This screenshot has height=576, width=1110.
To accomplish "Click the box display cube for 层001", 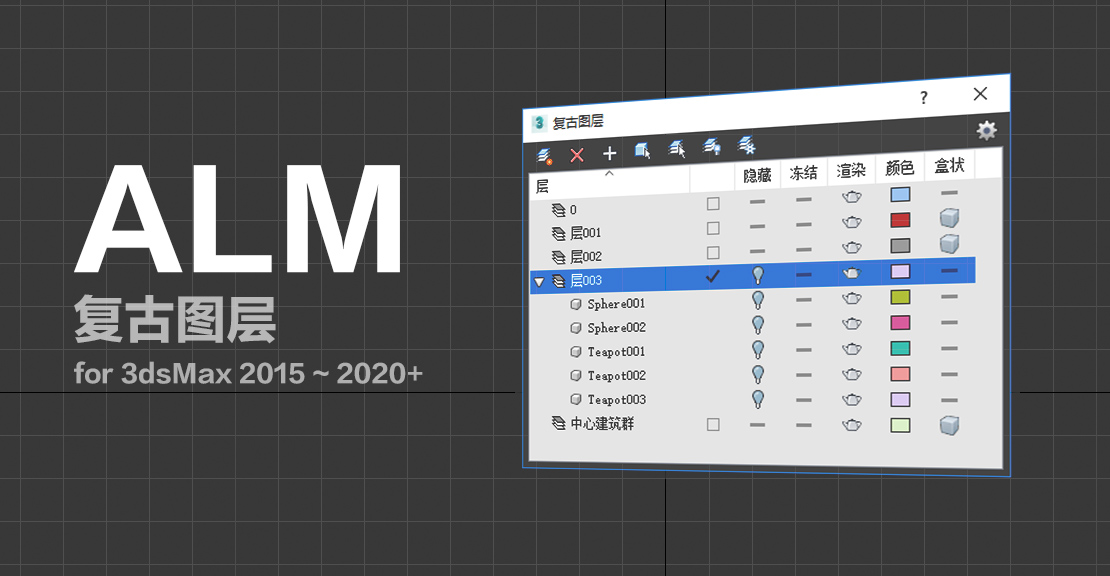I will pos(949,218).
